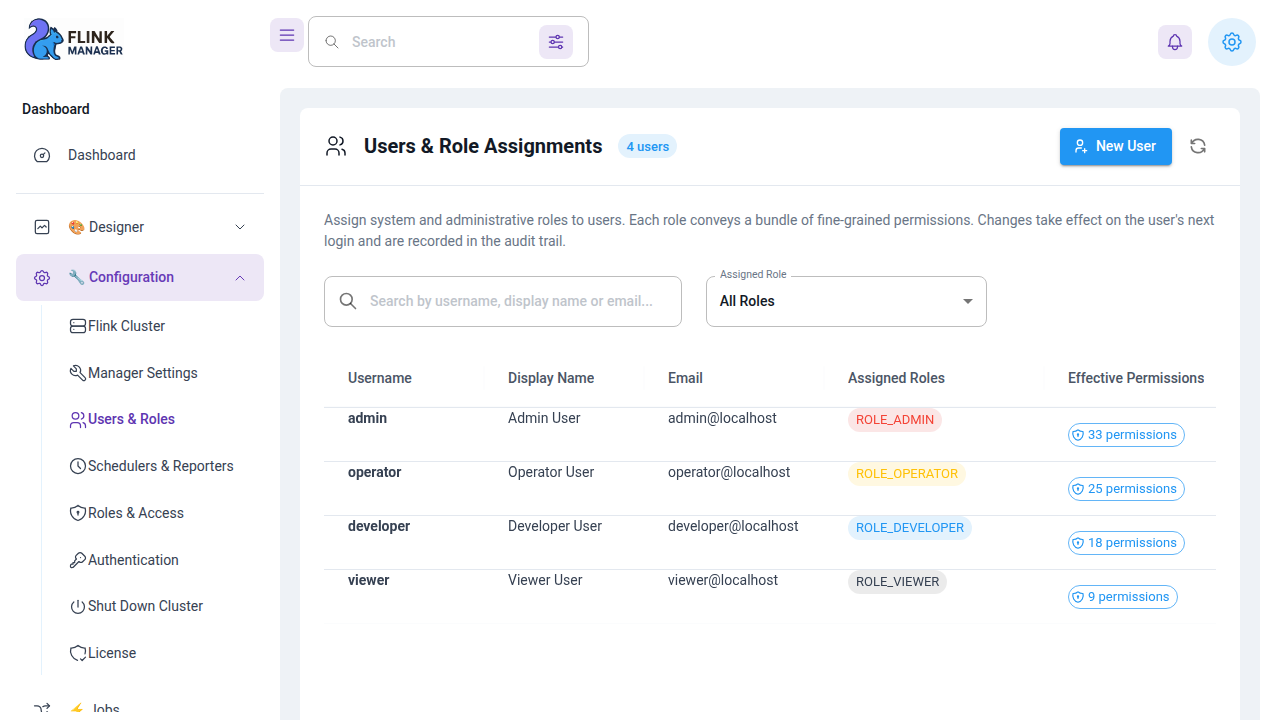The width and height of the screenshot is (1280, 720).
Task: Open the search filter options icon
Action: coord(556,42)
